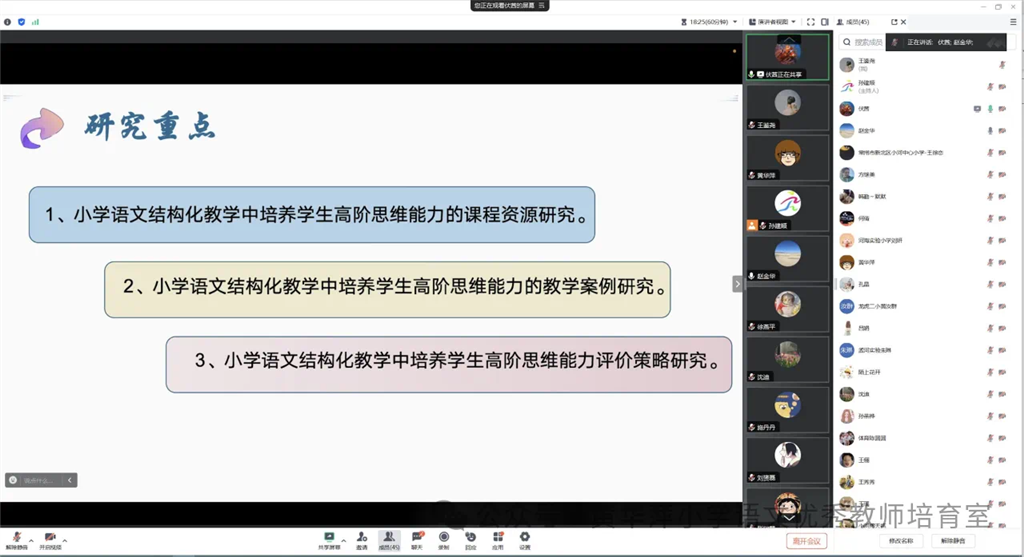1024x557 pixels.
Task: Open the 应用 apps menu
Action: [498, 540]
